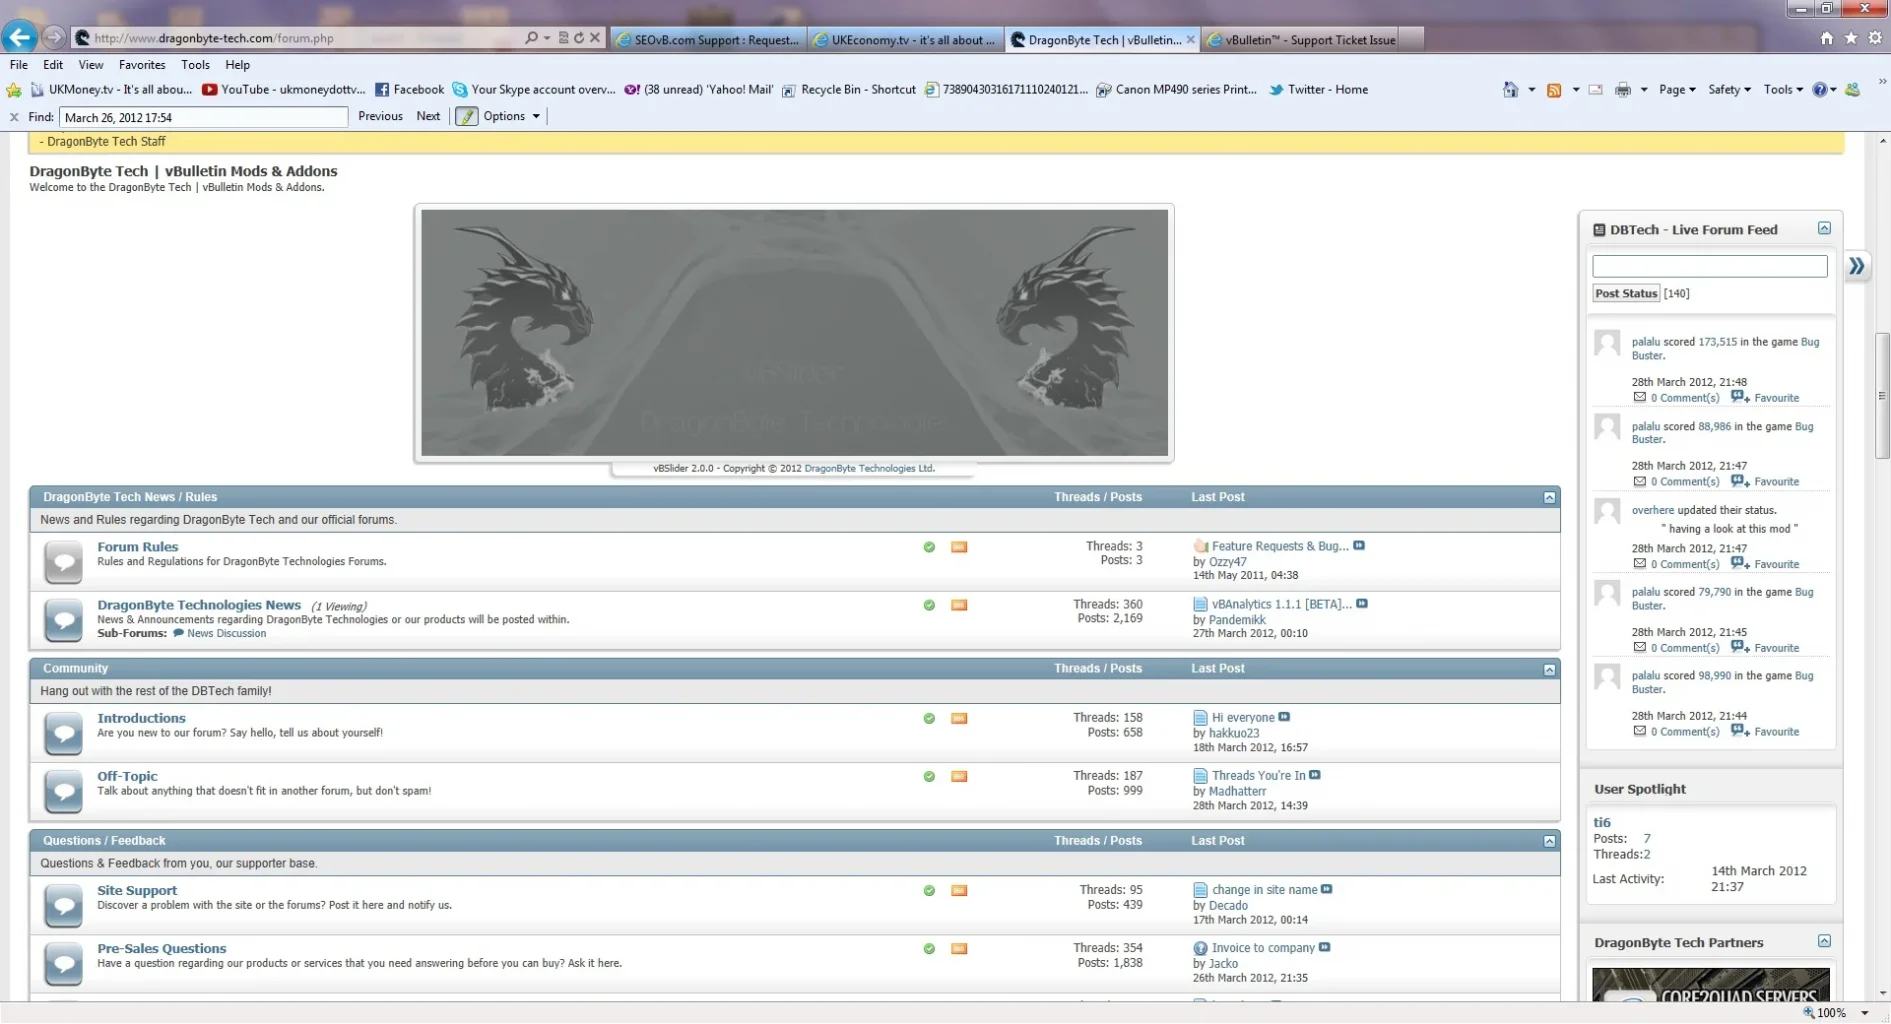Switch to UKEconomy.tv tab
This screenshot has width=1891, height=1024.
(x=905, y=40)
